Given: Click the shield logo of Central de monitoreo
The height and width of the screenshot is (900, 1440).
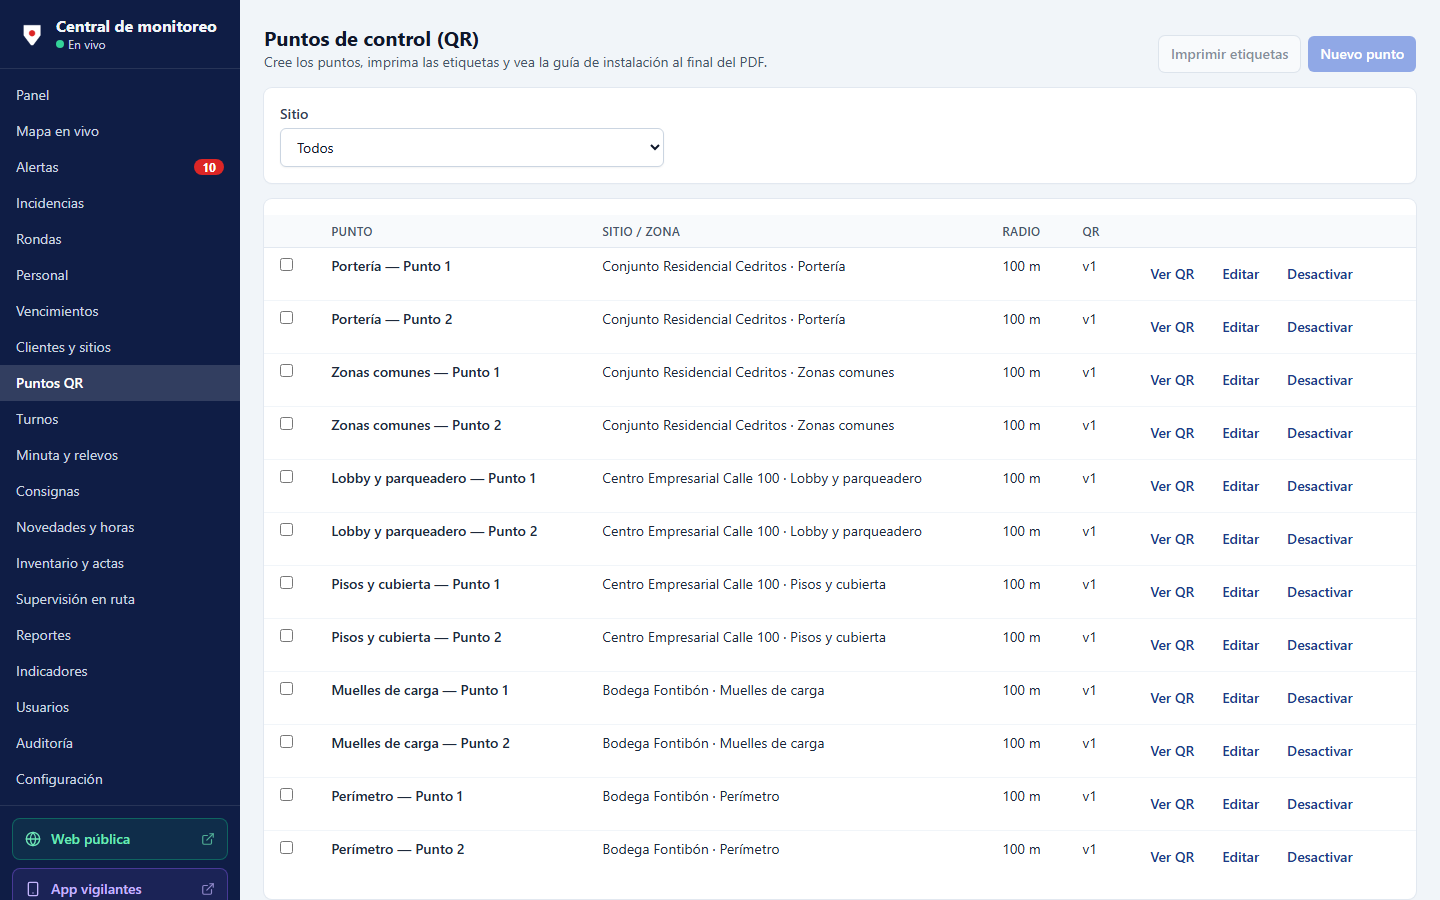Looking at the screenshot, I should coord(32,35).
